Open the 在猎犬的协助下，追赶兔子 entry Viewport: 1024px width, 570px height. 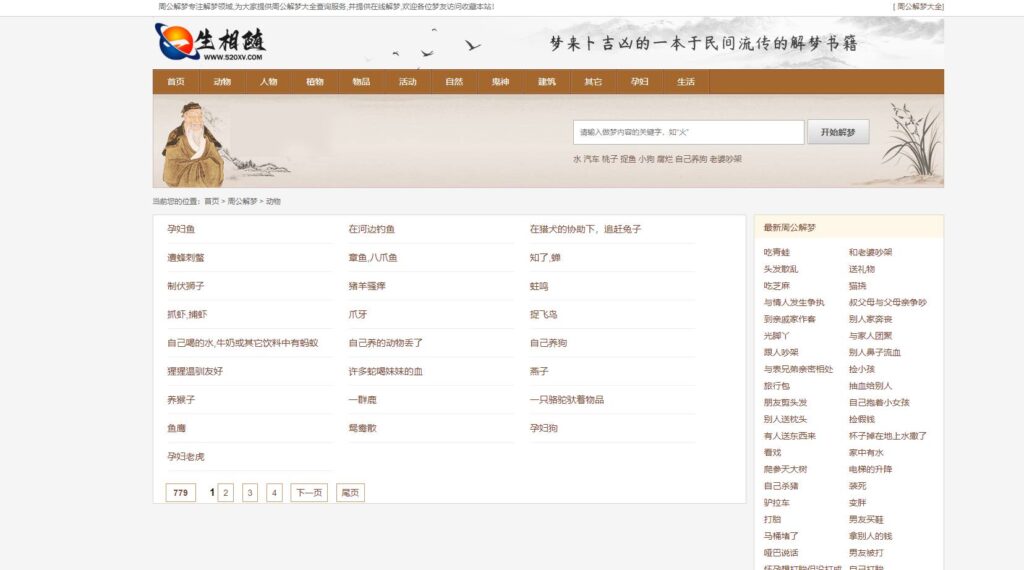[x=585, y=229]
